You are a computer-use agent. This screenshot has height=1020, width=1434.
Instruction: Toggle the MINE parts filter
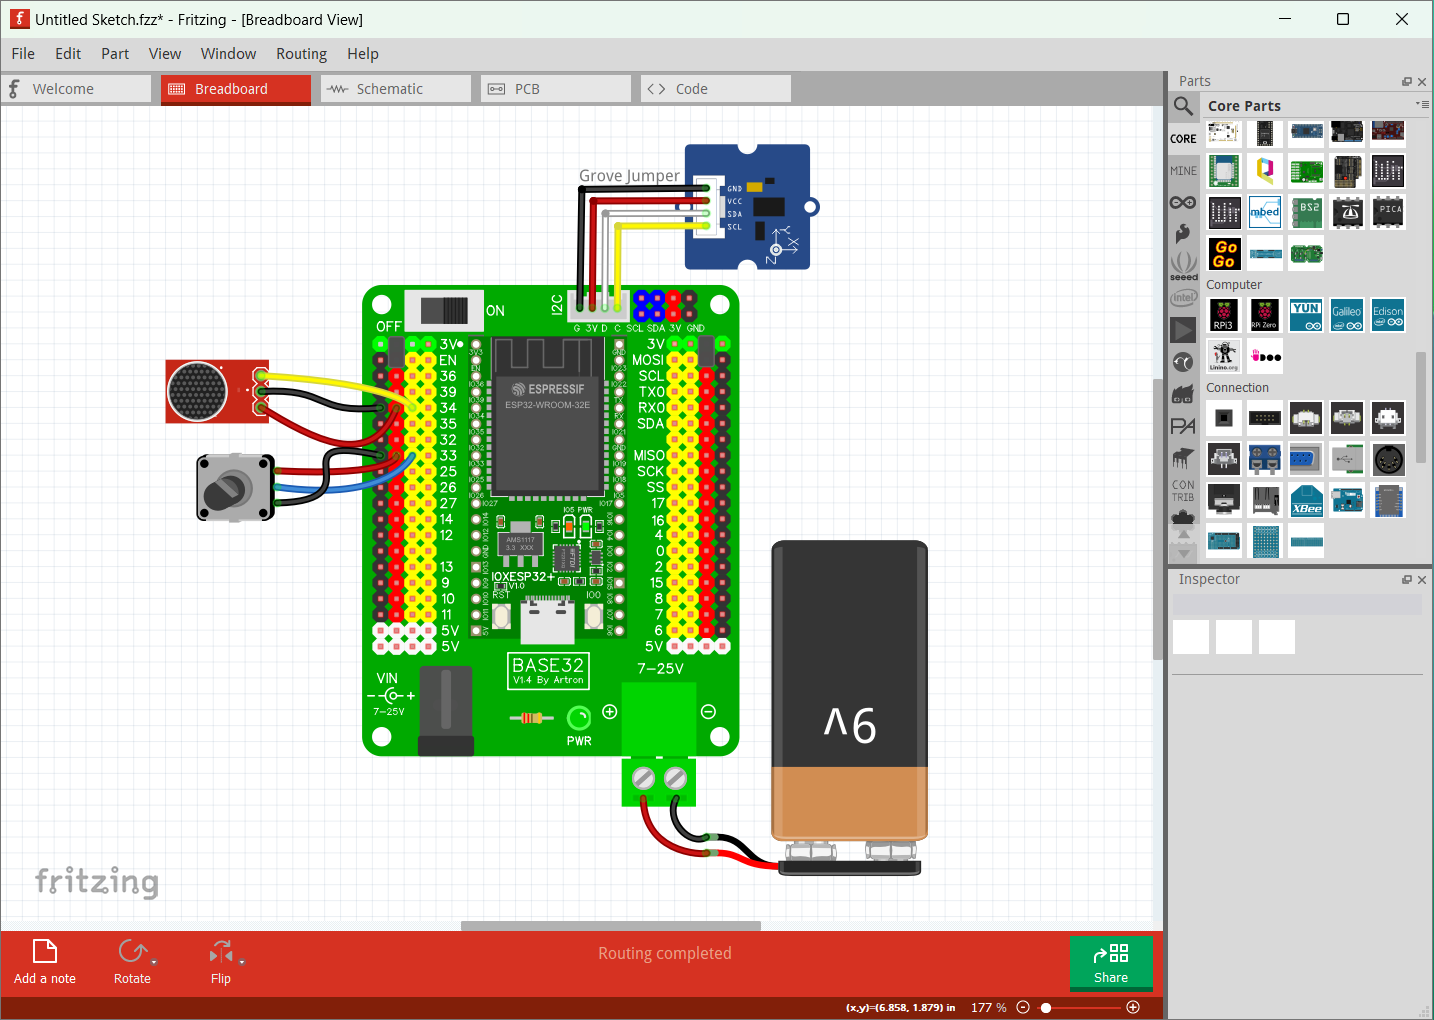(1183, 170)
